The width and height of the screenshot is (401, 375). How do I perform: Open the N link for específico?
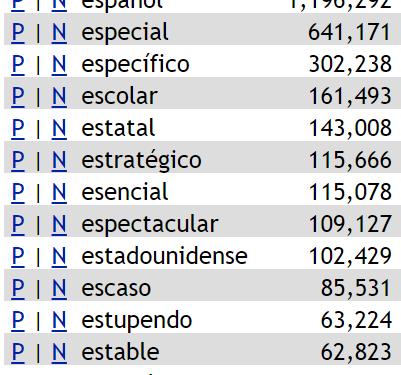[59, 64]
